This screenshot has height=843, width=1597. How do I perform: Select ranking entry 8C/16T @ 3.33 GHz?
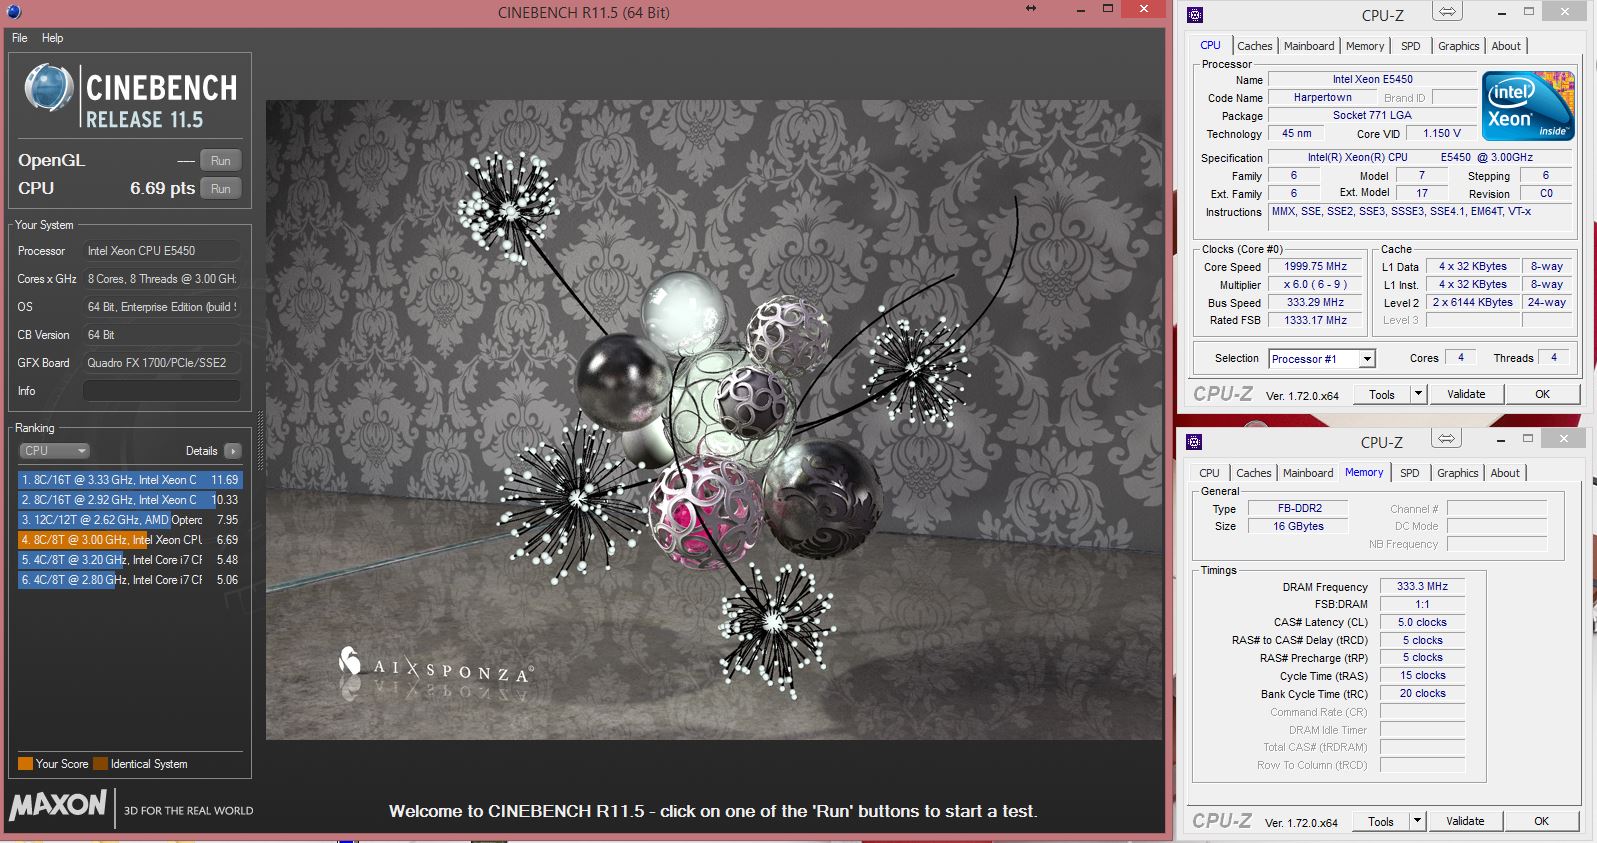(130, 480)
